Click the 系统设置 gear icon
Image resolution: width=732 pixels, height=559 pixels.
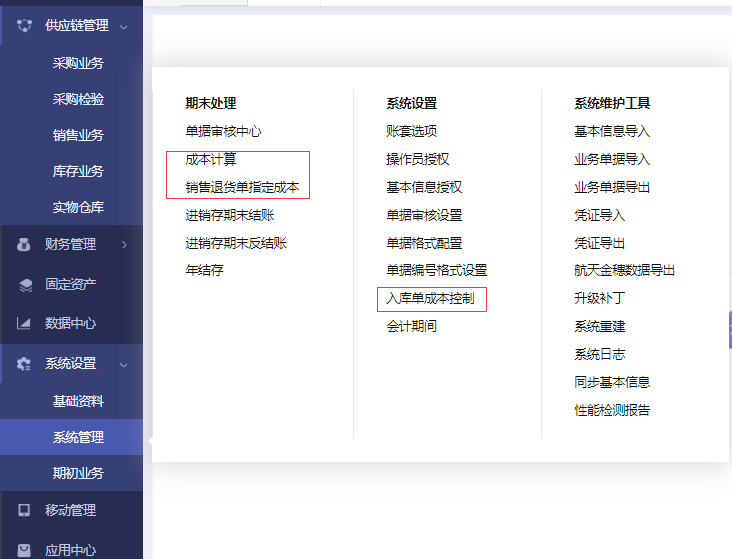(23, 363)
